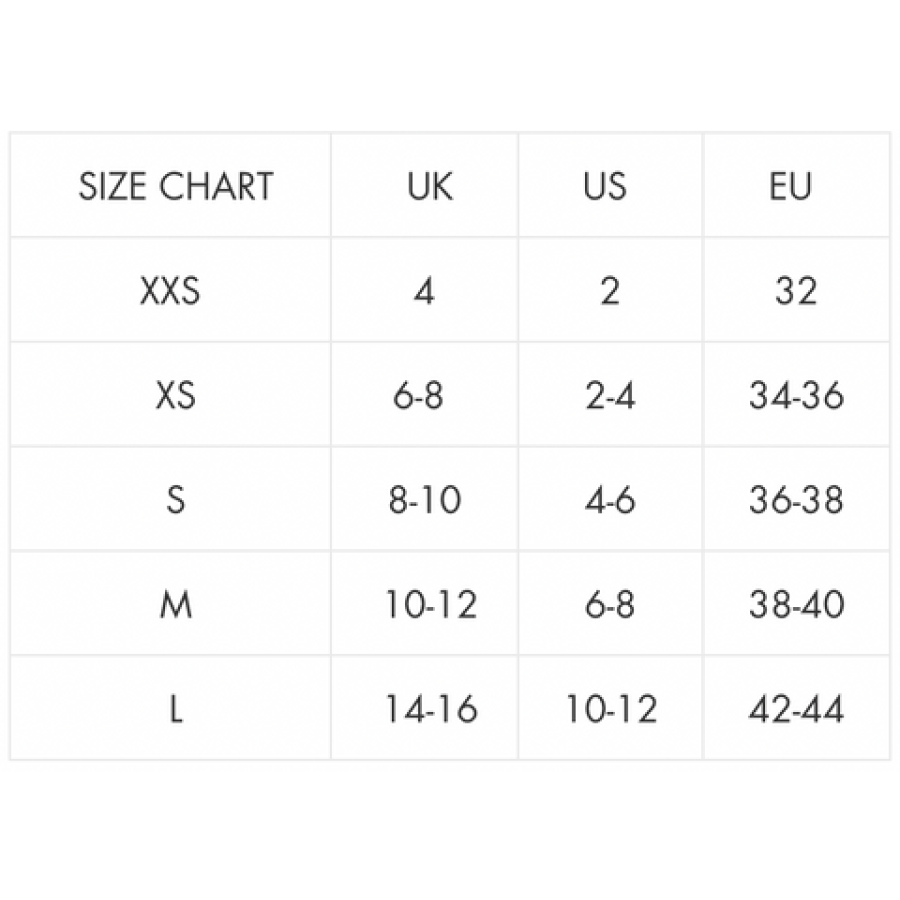Viewport: 900px width, 900px height.
Task: Select US 6-8 in the M row
Action: click(610, 605)
